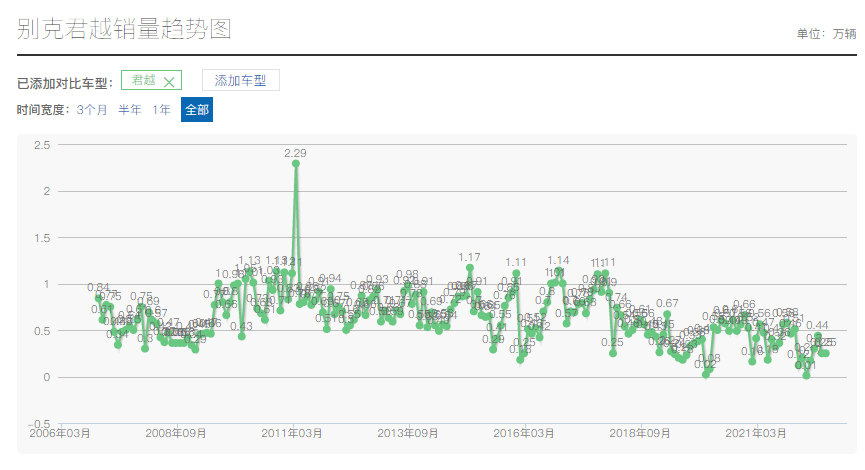This screenshot has height=470, width=865.
Task: Choose the 1年 time width option
Action: (x=161, y=110)
